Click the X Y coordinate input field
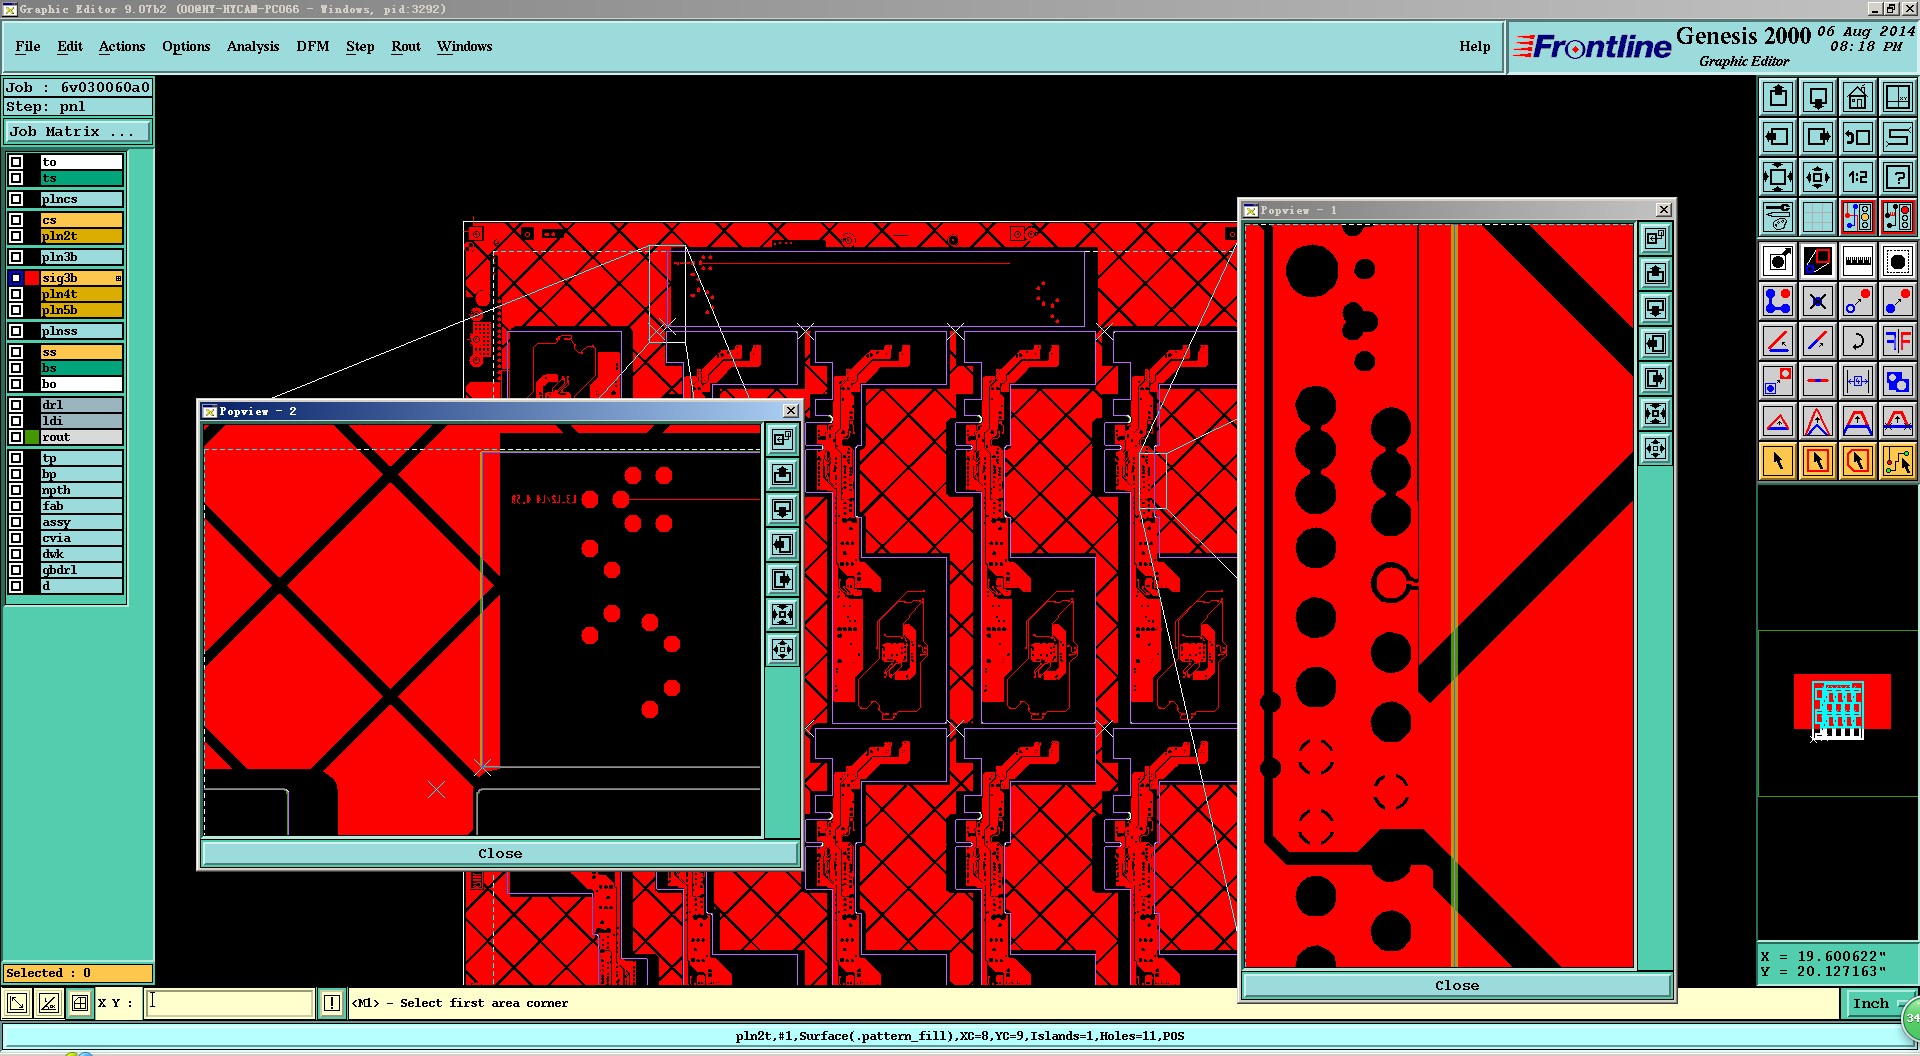Viewport: 1920px width, 1056px height. tap(230, 1003)
